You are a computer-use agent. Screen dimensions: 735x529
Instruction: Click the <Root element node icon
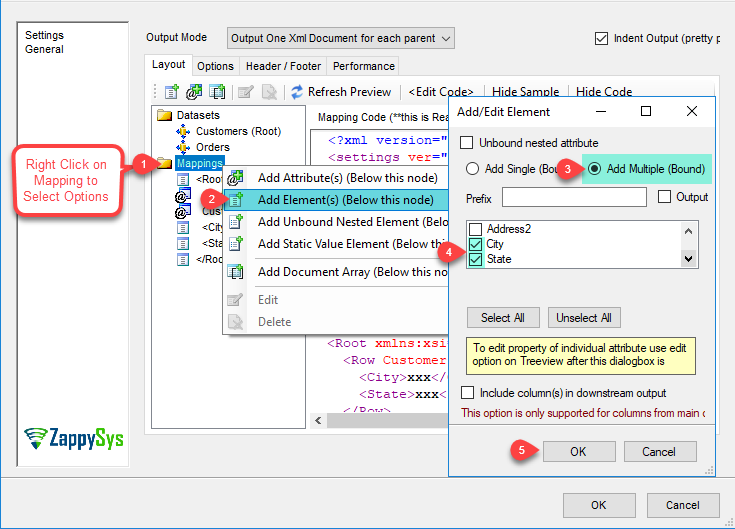183,179
